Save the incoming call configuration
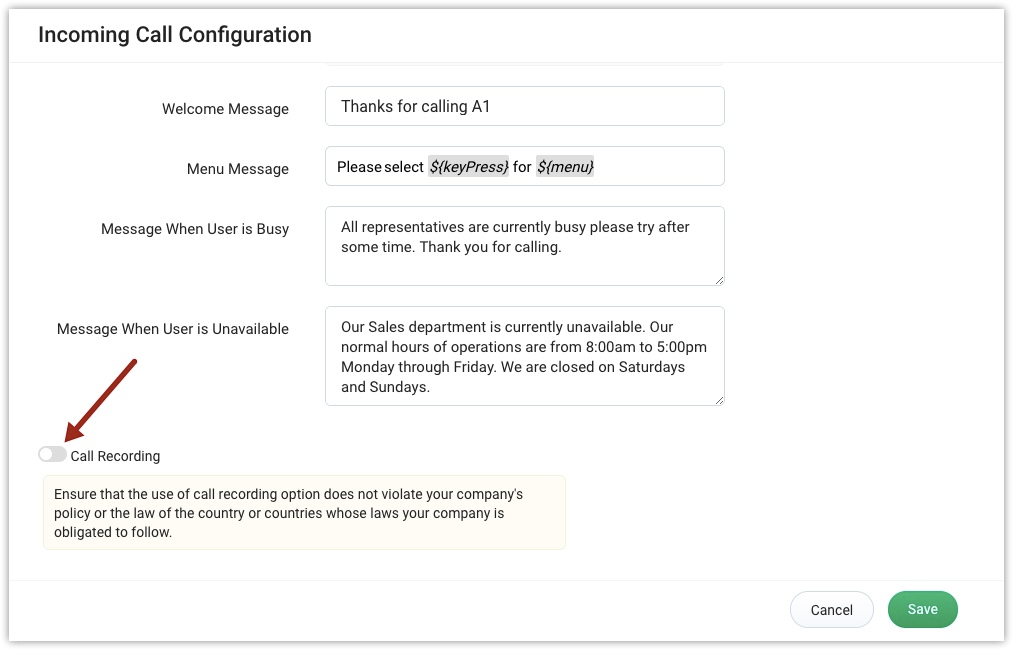1013x650 pixels. point(922,609)
